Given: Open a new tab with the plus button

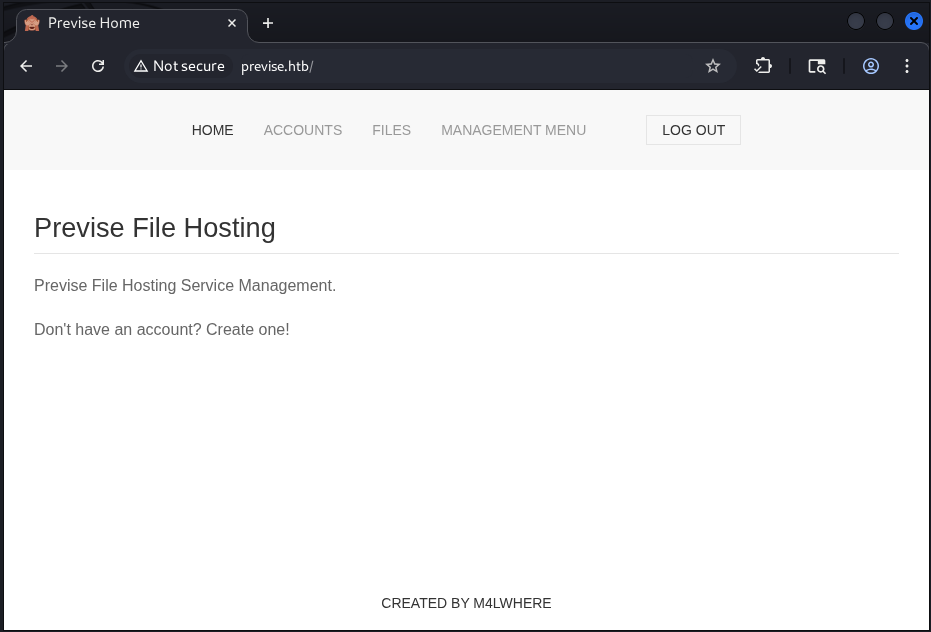Looking at the screenshot, I should pos(268,23).
